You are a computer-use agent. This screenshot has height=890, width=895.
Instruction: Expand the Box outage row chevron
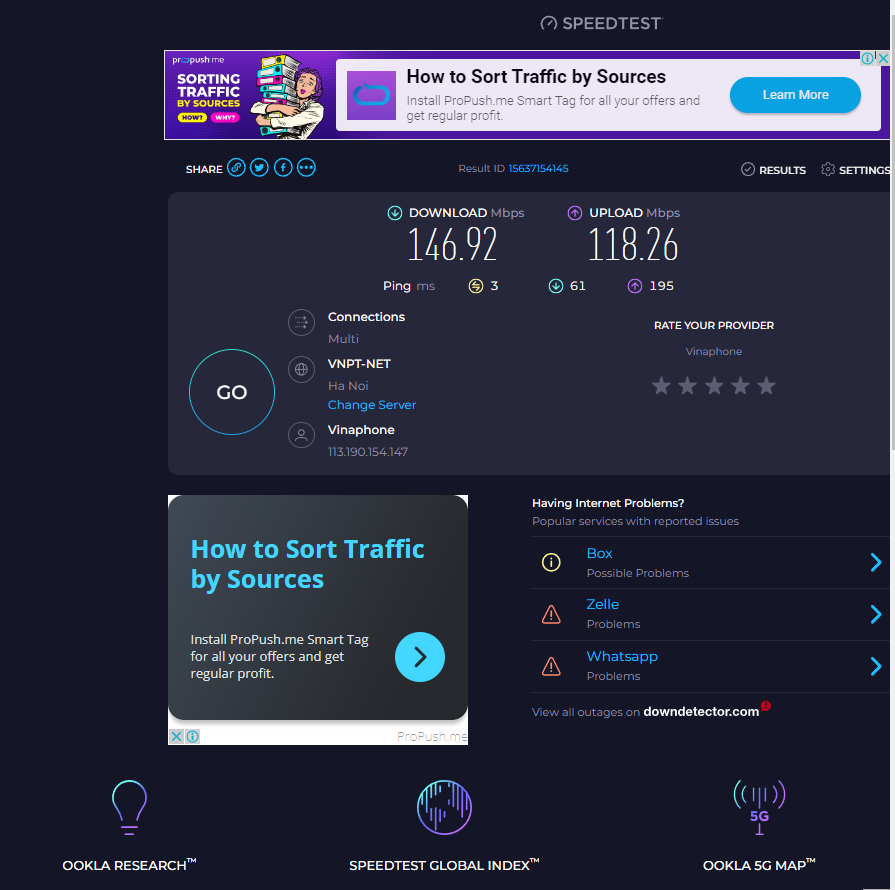[876, 562]
